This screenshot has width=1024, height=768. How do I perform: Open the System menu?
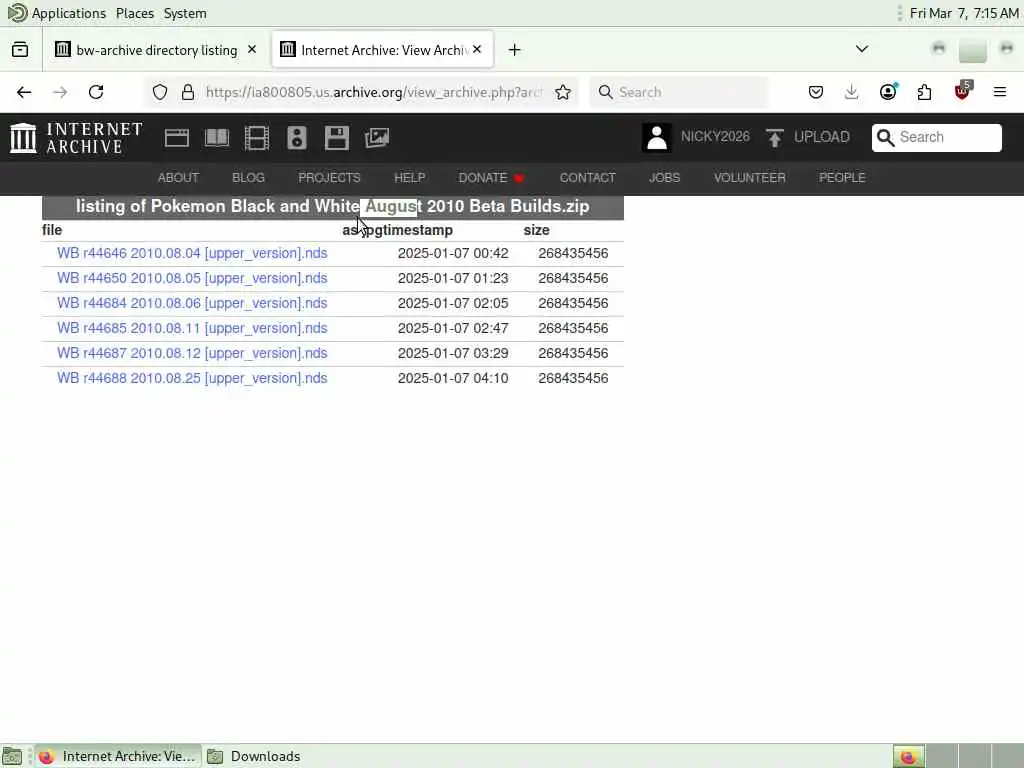tap(185, 13)
